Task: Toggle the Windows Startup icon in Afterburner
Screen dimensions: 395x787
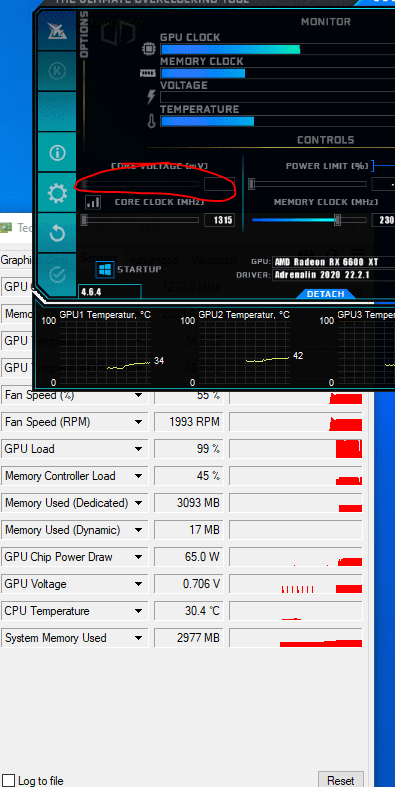Action: [x=105, y=270]
